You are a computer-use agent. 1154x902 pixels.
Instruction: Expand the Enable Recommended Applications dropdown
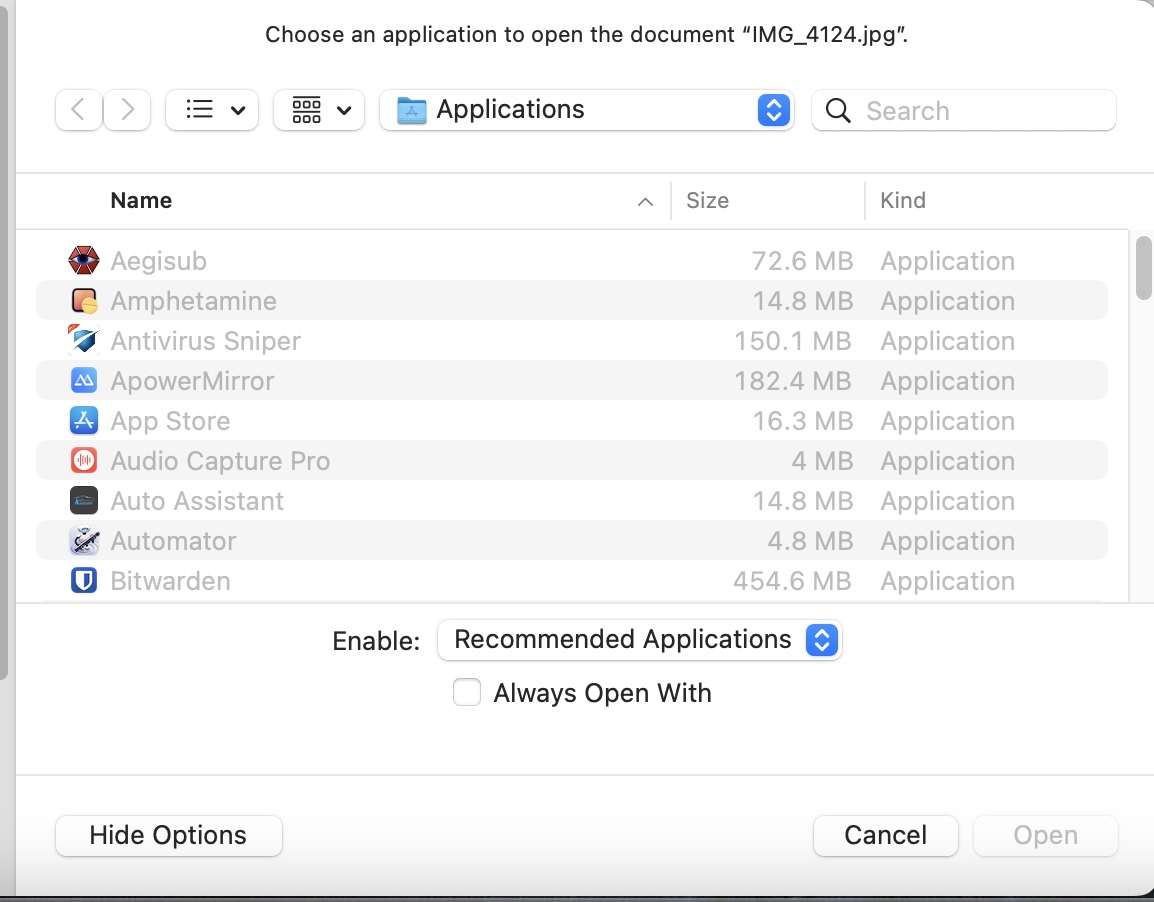click(x=640, y=640)
